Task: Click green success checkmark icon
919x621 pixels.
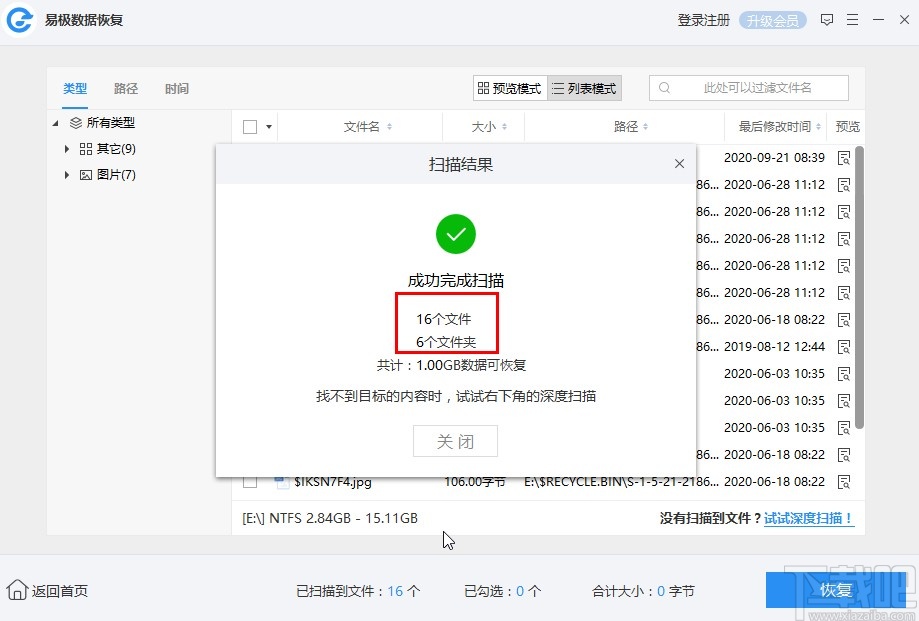Action: click(455, 234)
